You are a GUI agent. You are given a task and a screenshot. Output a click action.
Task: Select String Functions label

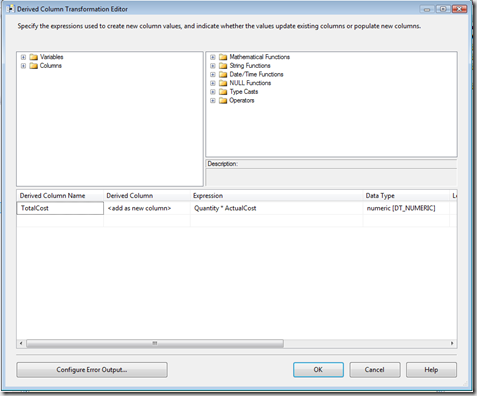[250, 66]
